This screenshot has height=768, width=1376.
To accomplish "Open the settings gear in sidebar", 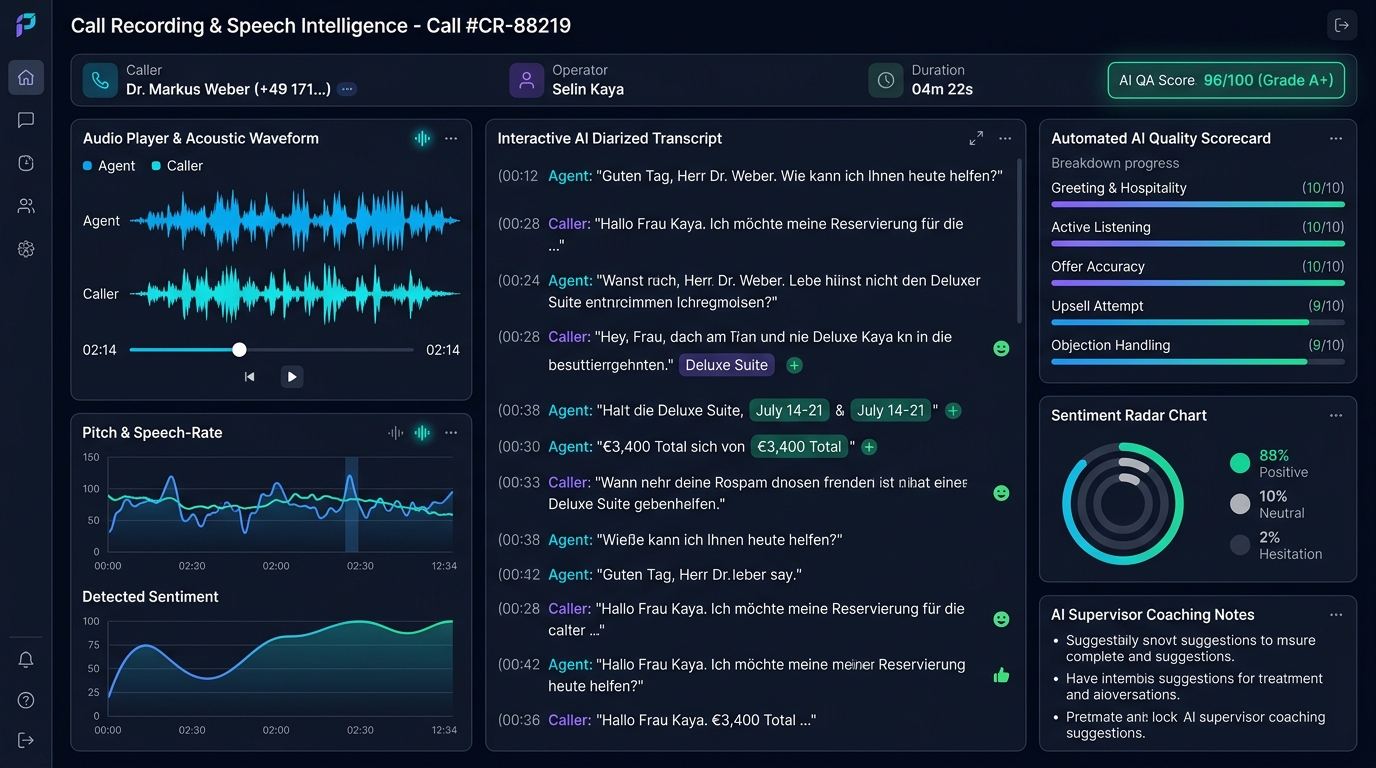I will click(x=26, y=249).
